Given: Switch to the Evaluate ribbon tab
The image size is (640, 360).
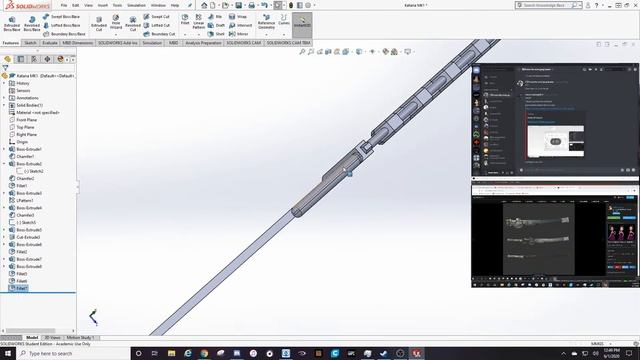Looking at the screenshot, I should click(50, 43).
